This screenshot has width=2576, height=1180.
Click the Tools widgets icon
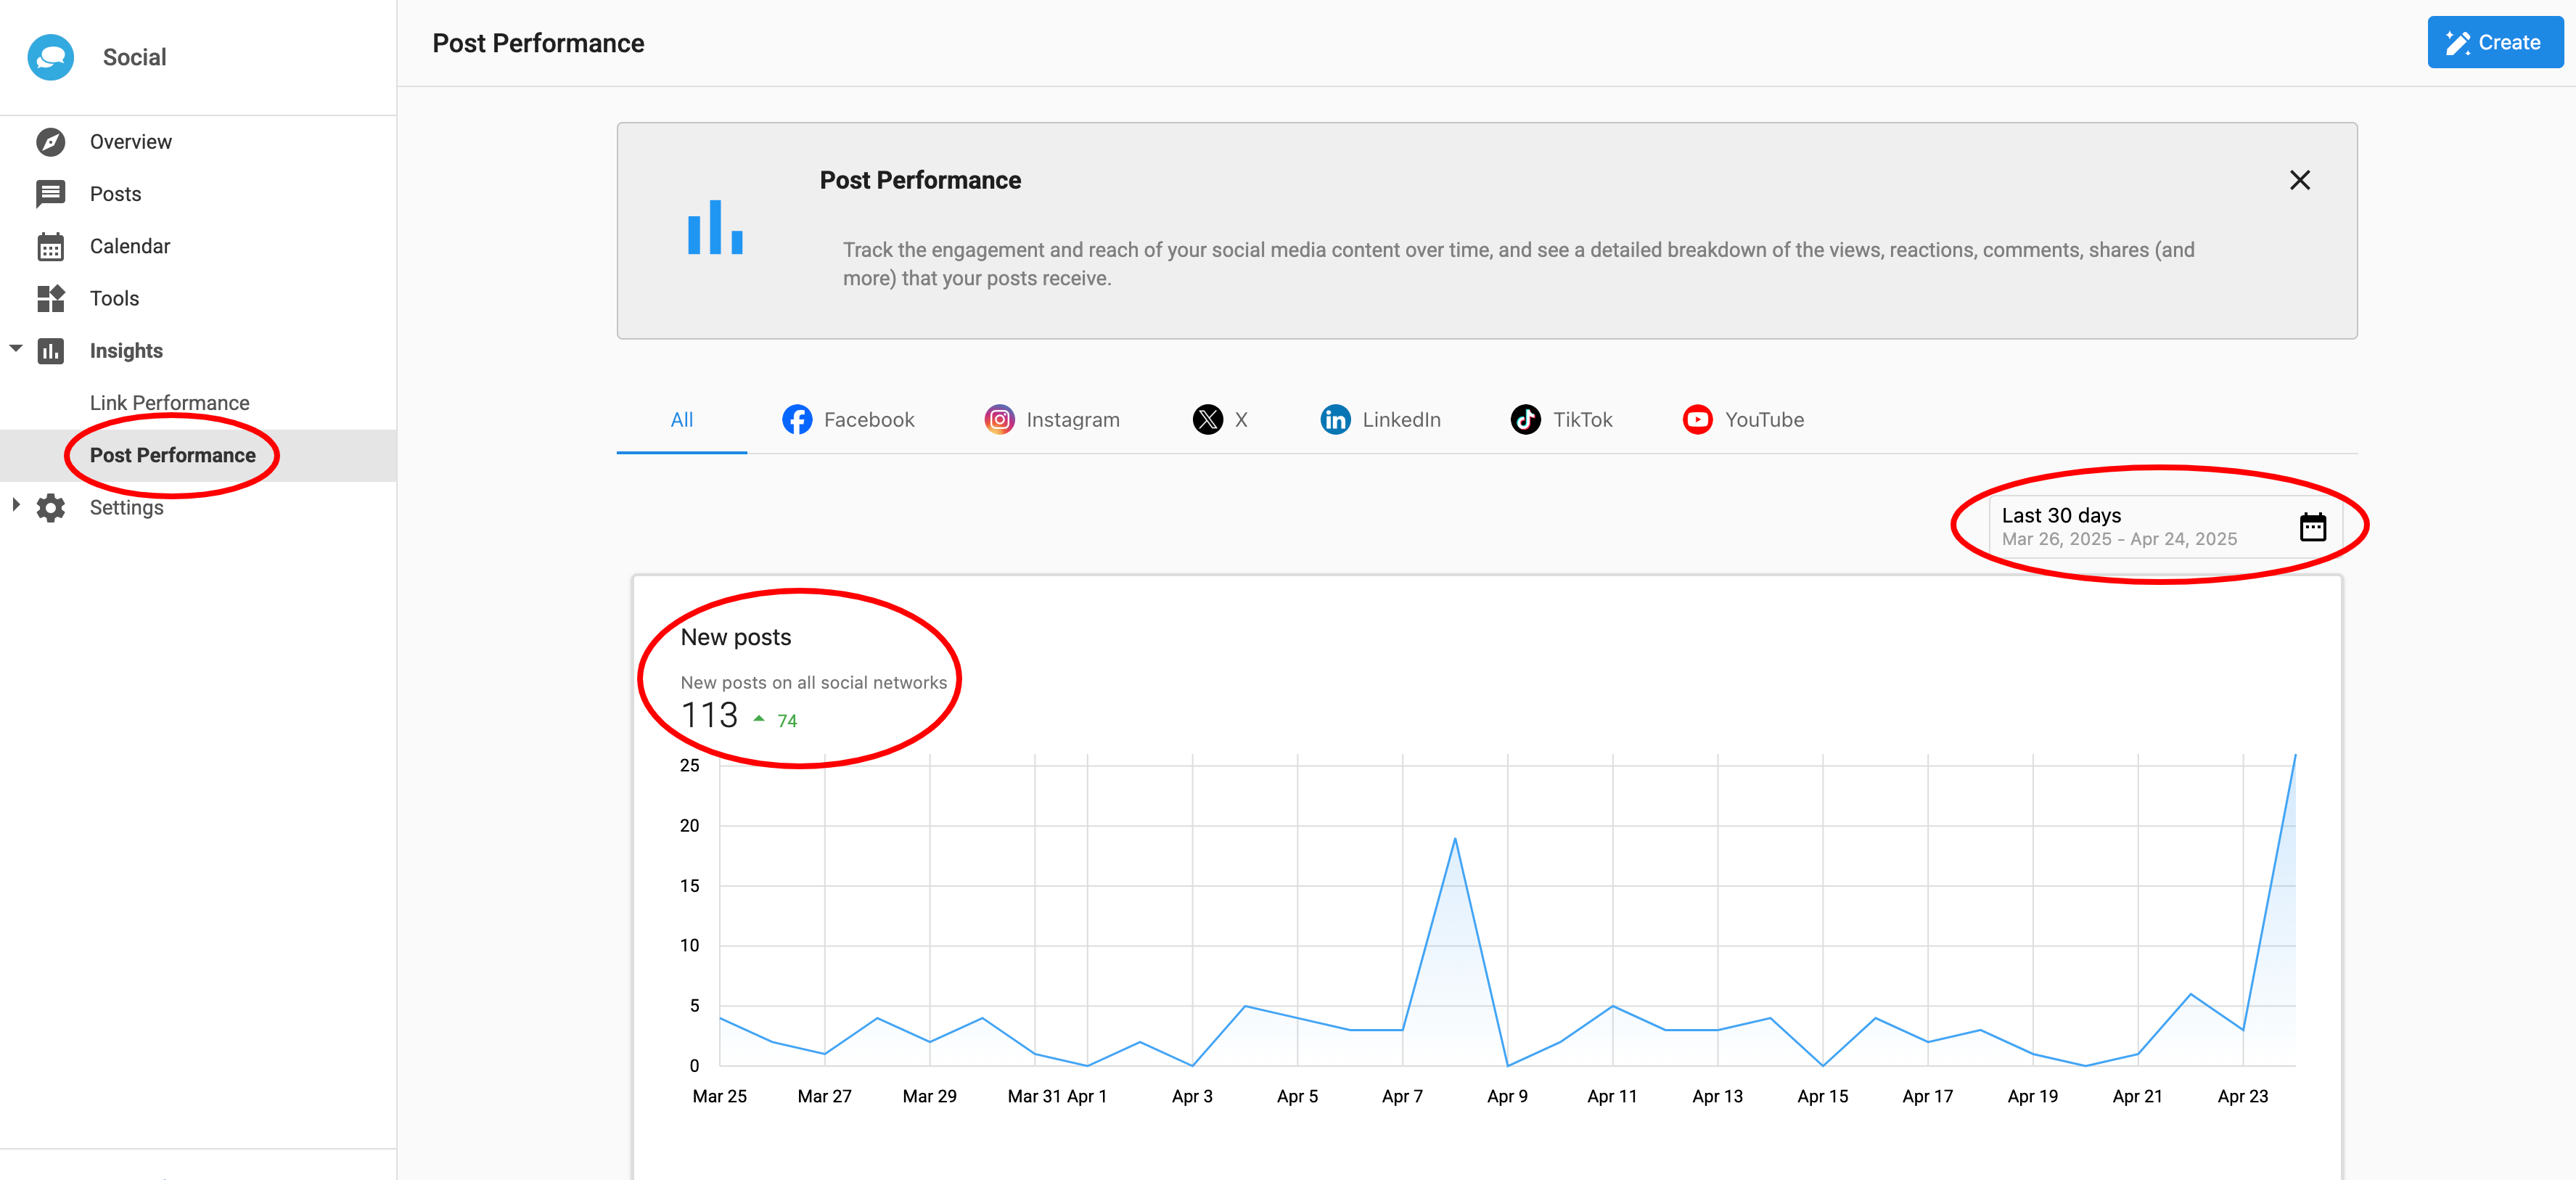50,298
